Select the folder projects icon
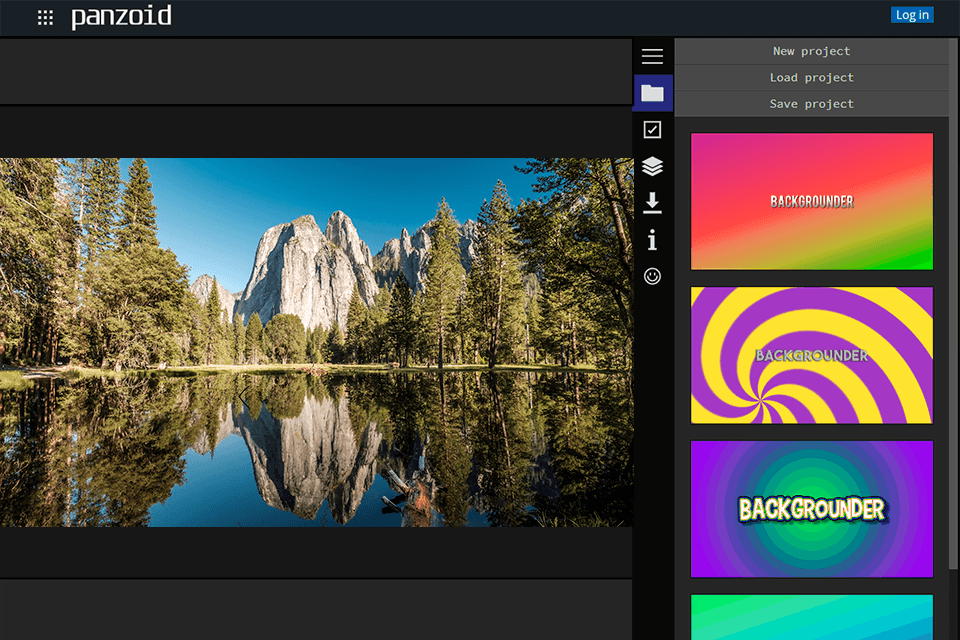 click(x=652, y=93)
